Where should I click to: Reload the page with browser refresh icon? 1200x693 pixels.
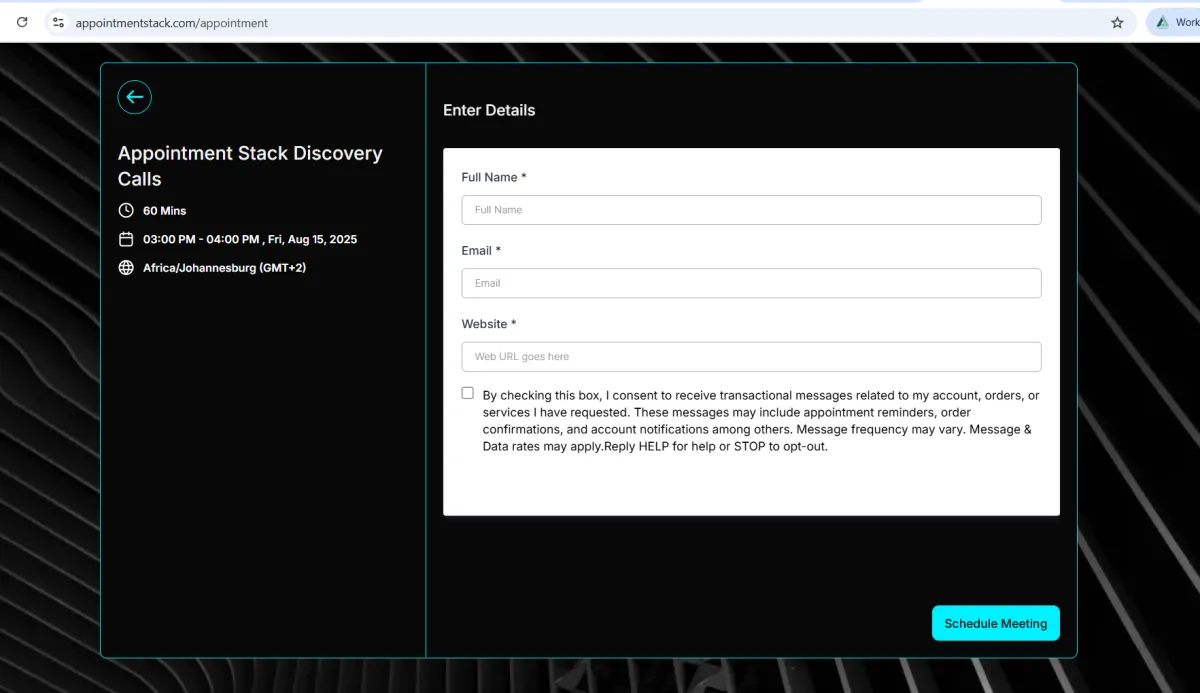tap(22, 22)
